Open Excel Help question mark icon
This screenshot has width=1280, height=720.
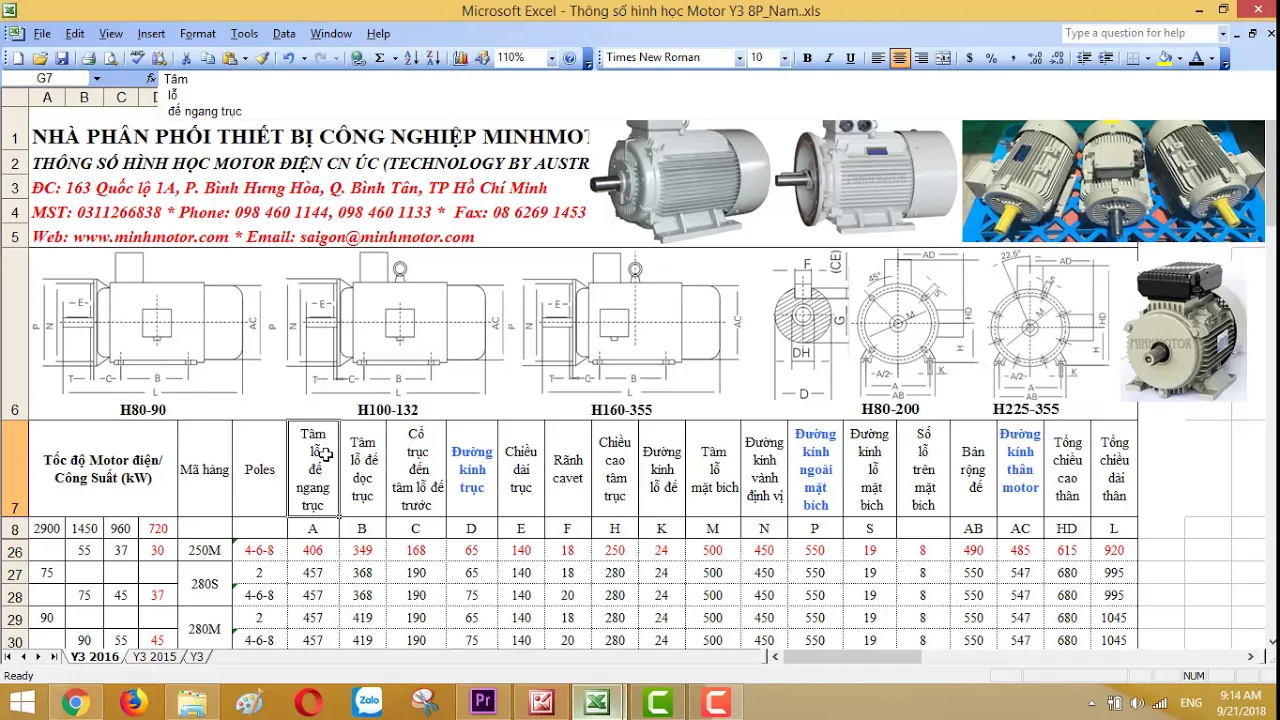(569, 58)
